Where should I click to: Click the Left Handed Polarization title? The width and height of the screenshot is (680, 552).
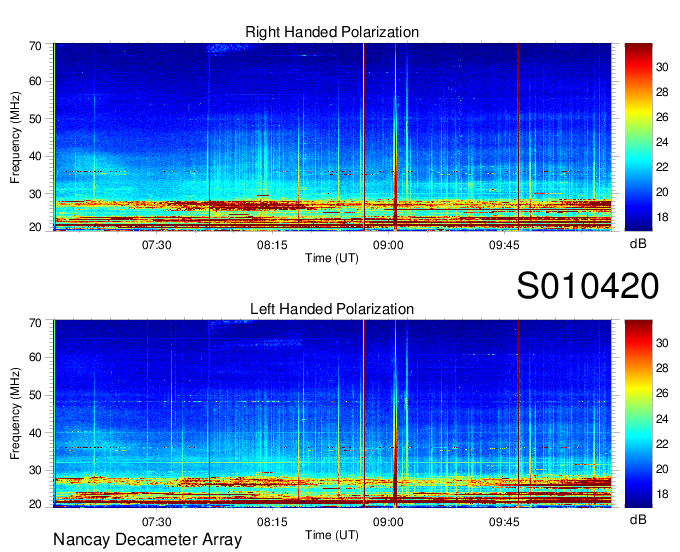click(332, 309)
